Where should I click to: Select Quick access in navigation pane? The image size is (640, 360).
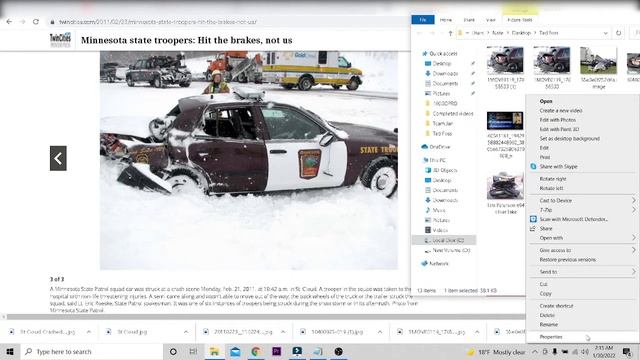click(x=443, y=53)
